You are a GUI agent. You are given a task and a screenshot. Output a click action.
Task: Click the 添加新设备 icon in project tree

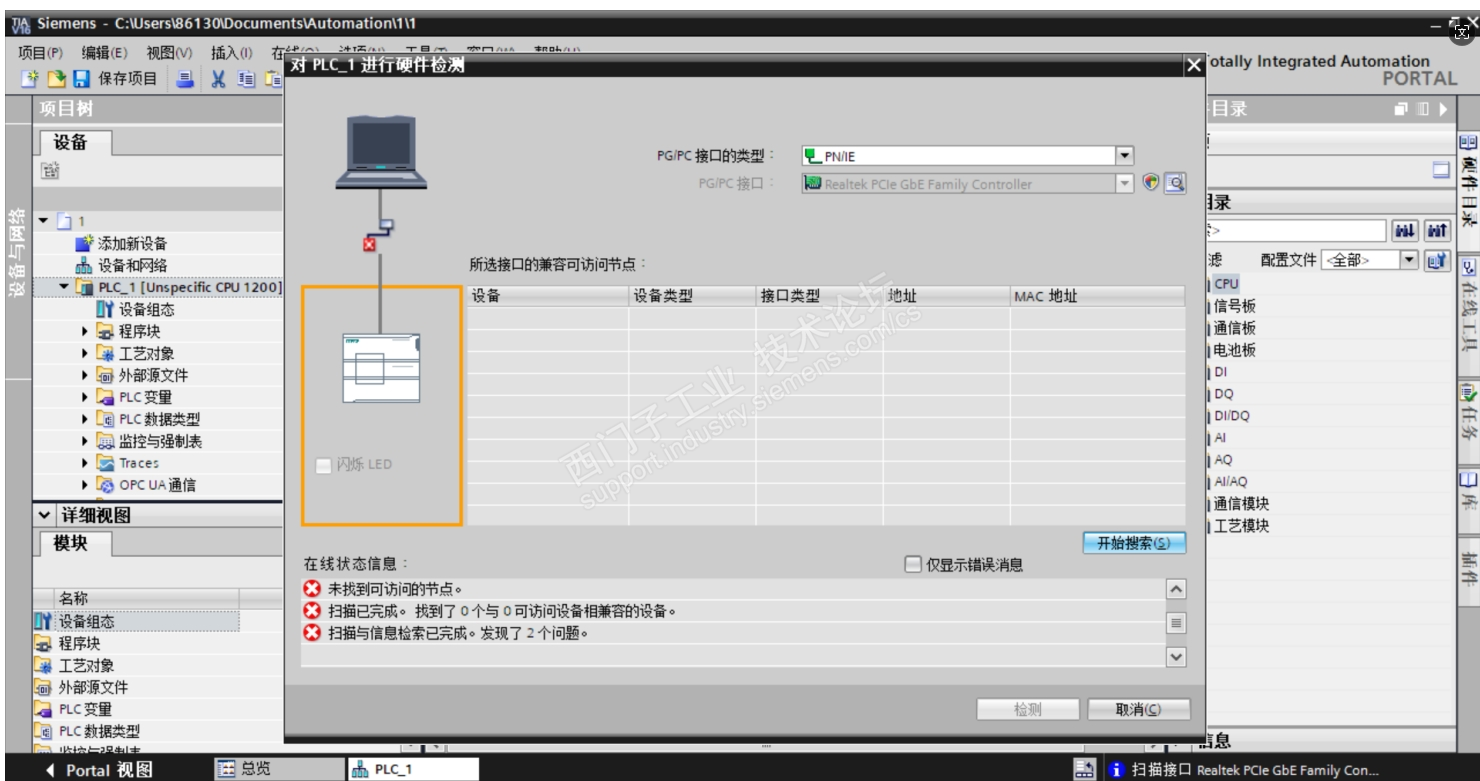[x=85, y=243]
